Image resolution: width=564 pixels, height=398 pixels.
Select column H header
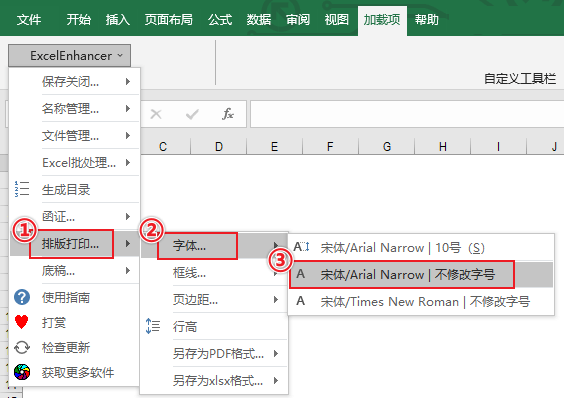coord(442,146)
